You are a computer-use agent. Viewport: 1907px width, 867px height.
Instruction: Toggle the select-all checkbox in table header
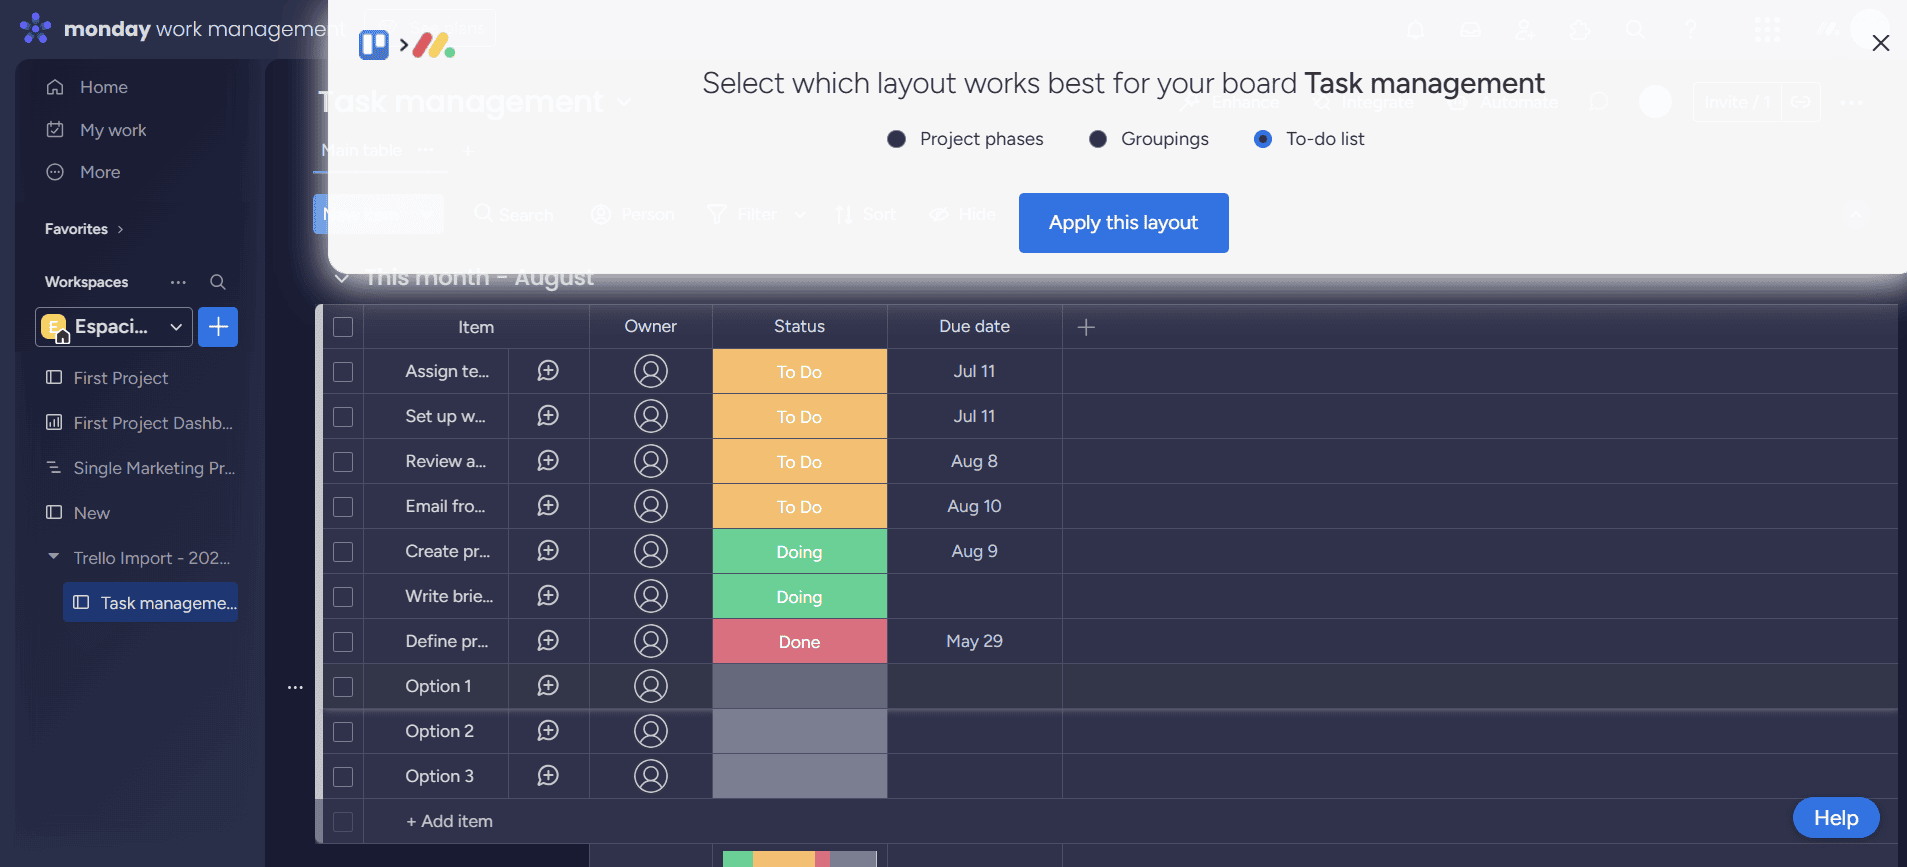point(343,327)
